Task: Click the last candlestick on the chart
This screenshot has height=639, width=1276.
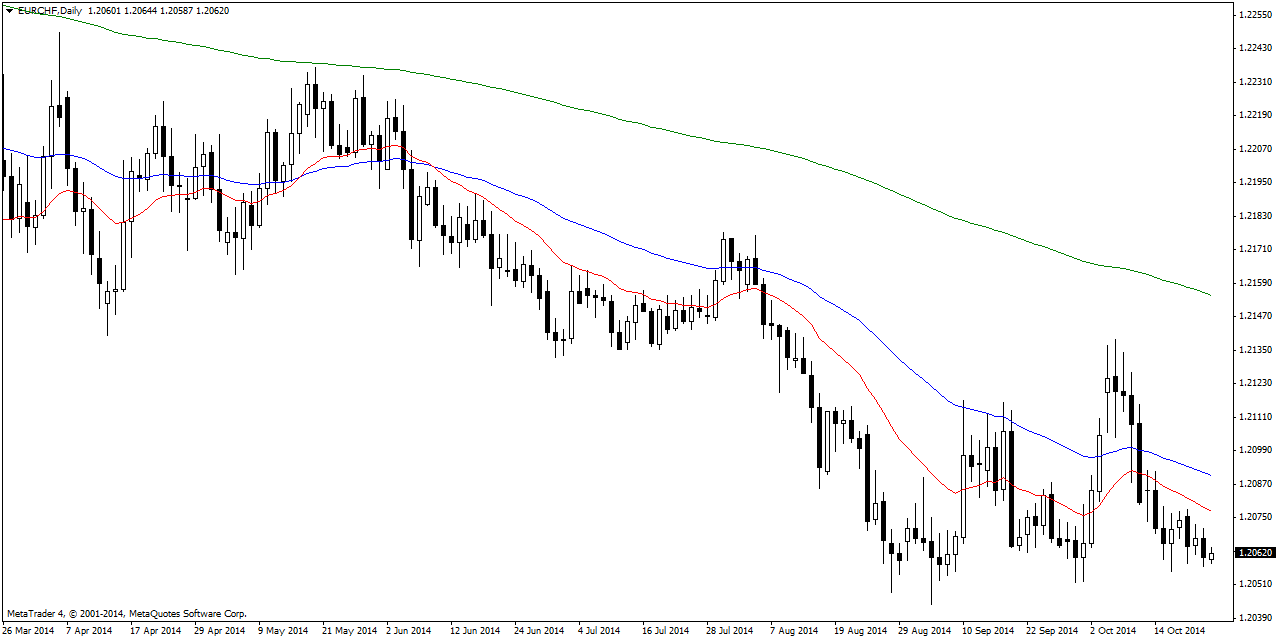Action: click(x=1211, y=556)
